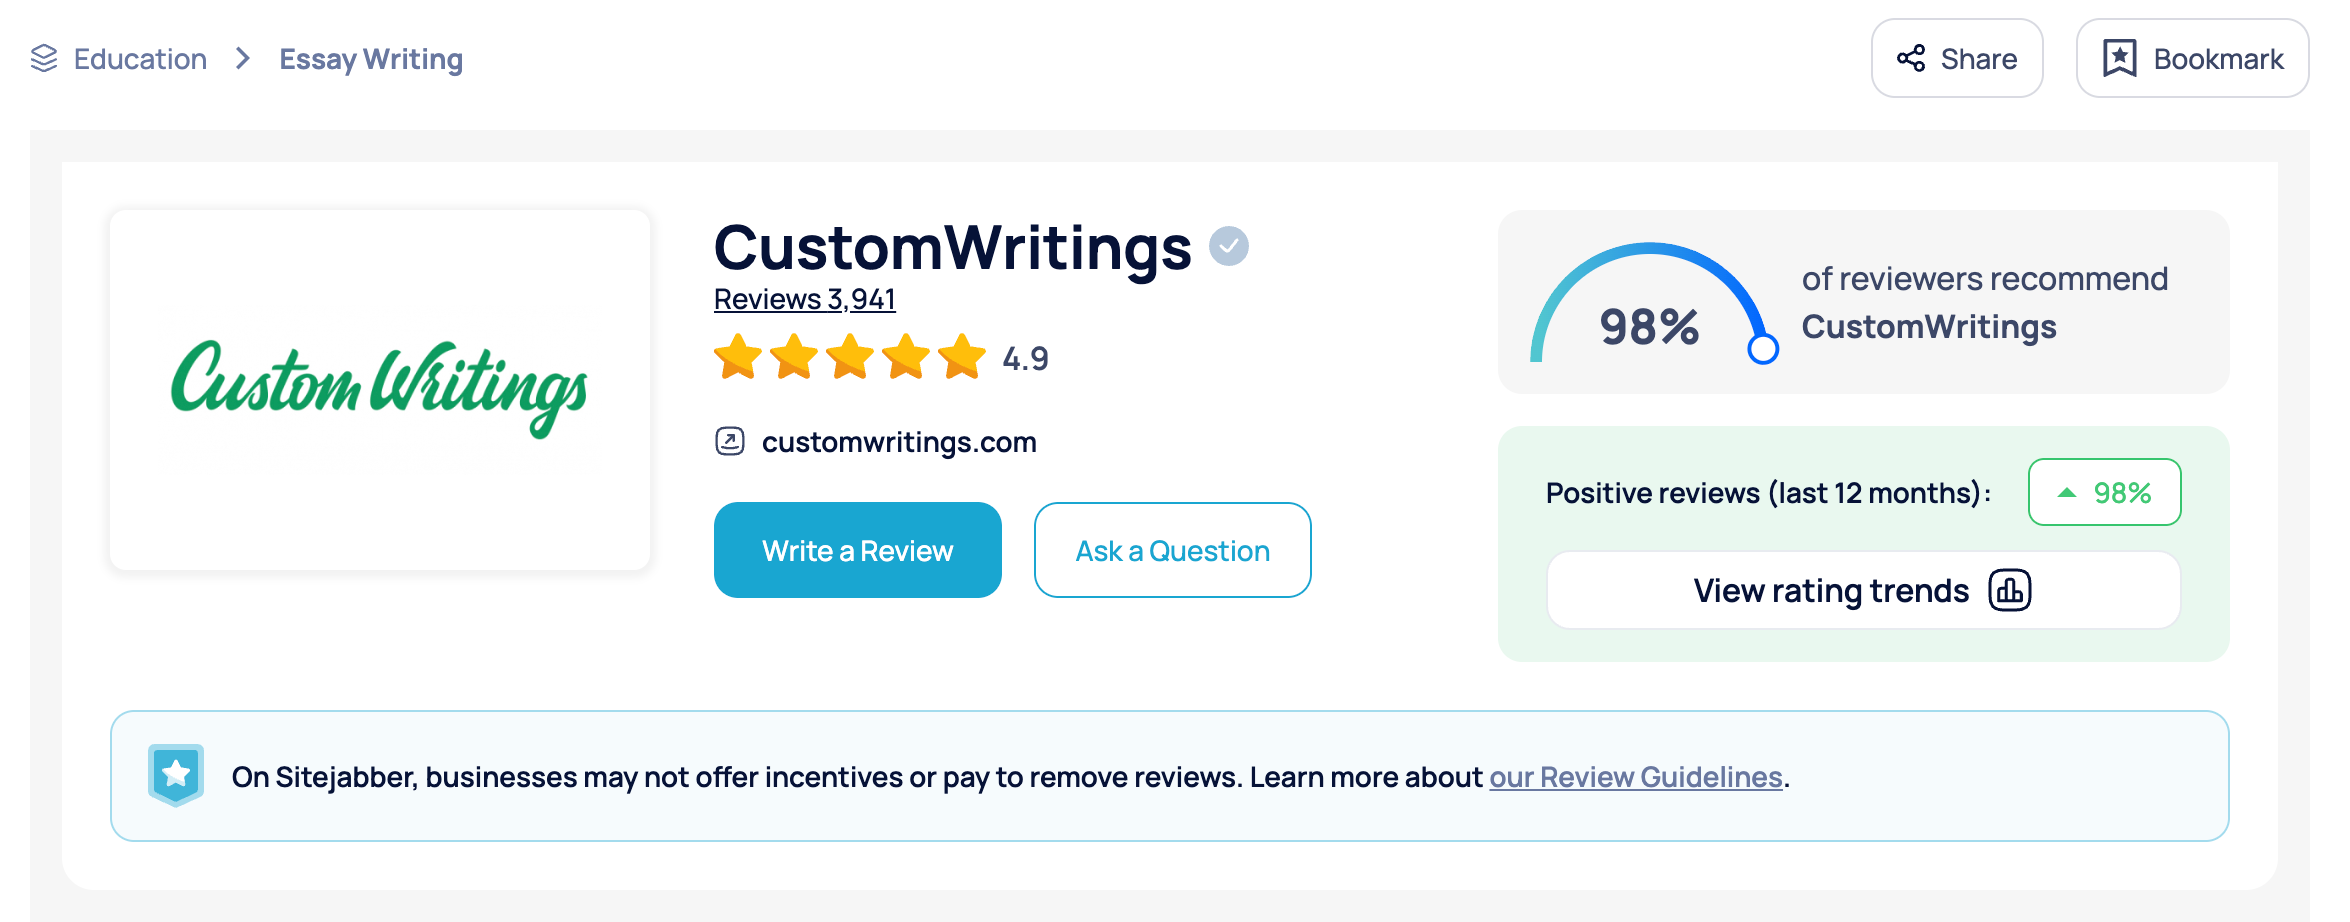This screenshot has width=2350, height=922.
Task: Click the breadcrumb chevron arrow
Action: point(242,59)
